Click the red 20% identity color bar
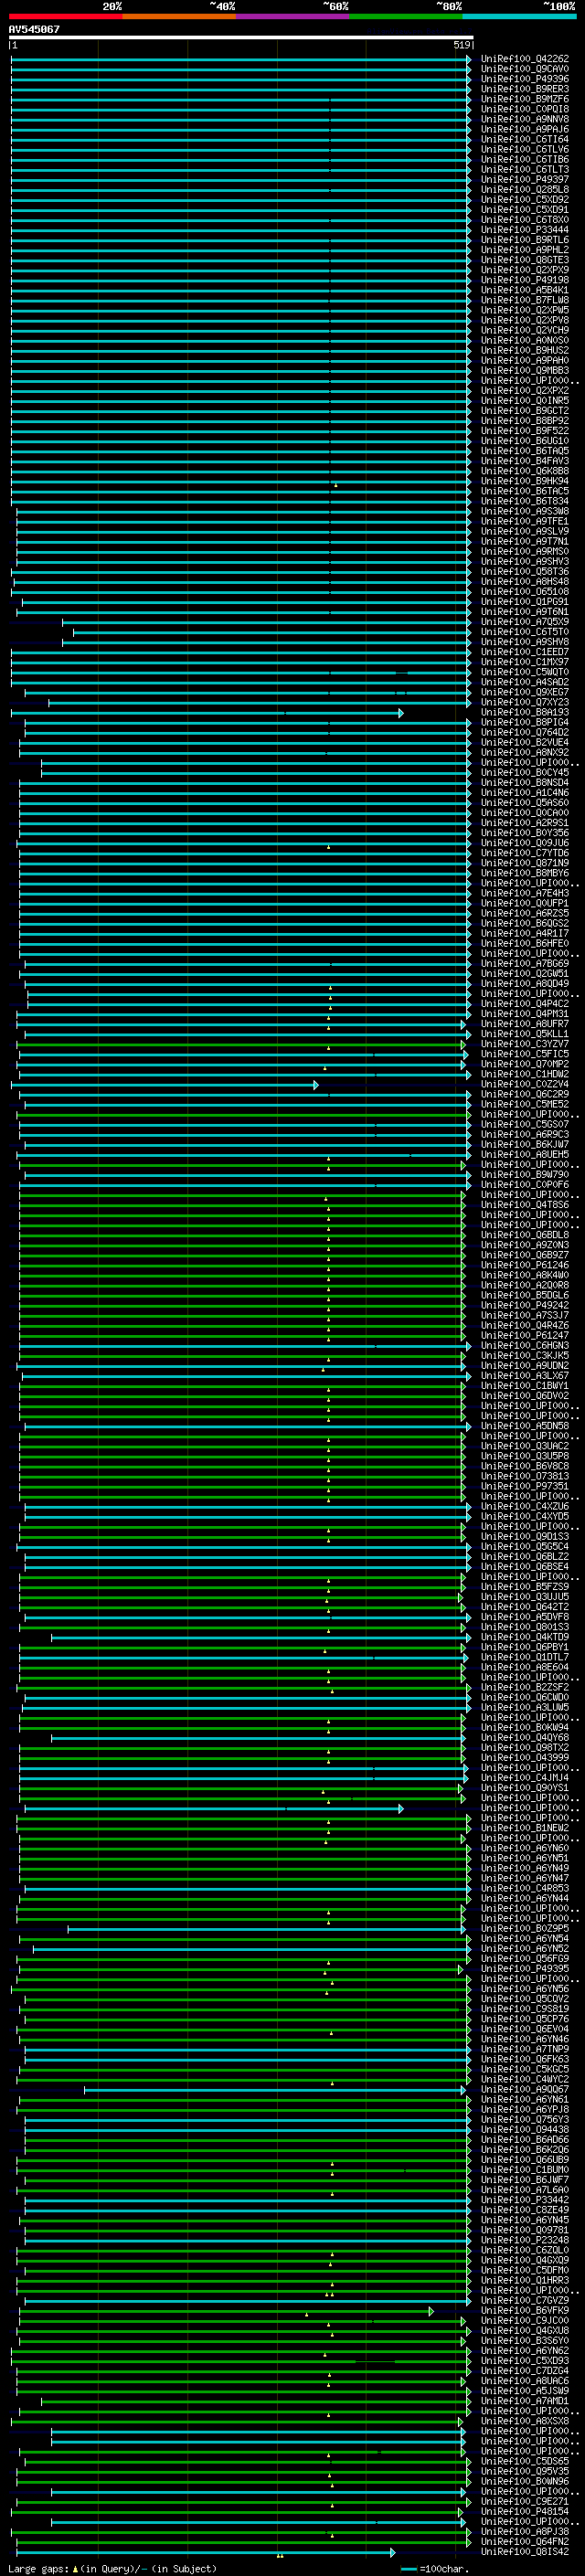This screenshot has height=2576, width=585. [x=65, y=17]
